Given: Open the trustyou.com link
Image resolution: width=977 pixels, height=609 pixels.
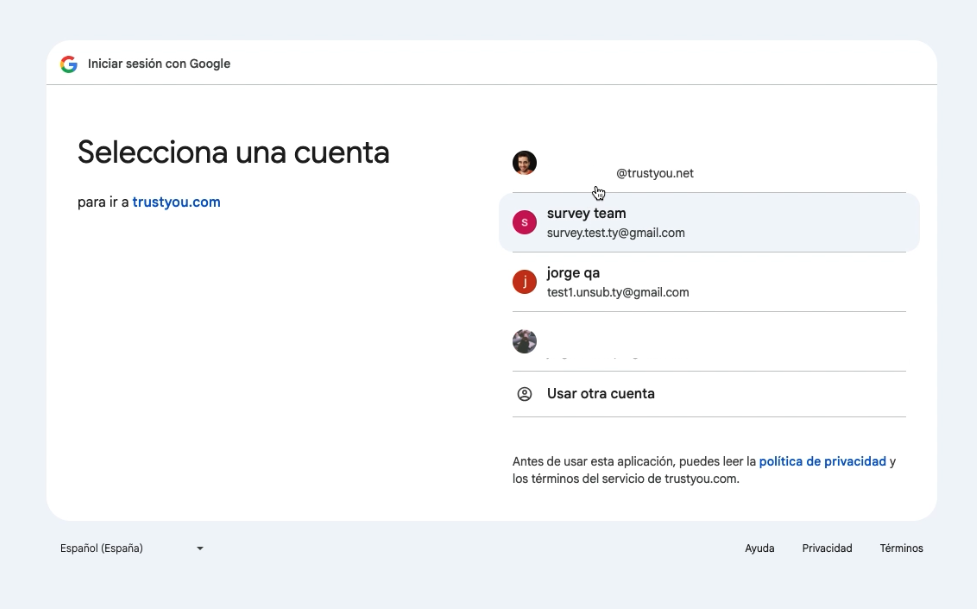Looking at the screenshot, I should tap(176, 202).
